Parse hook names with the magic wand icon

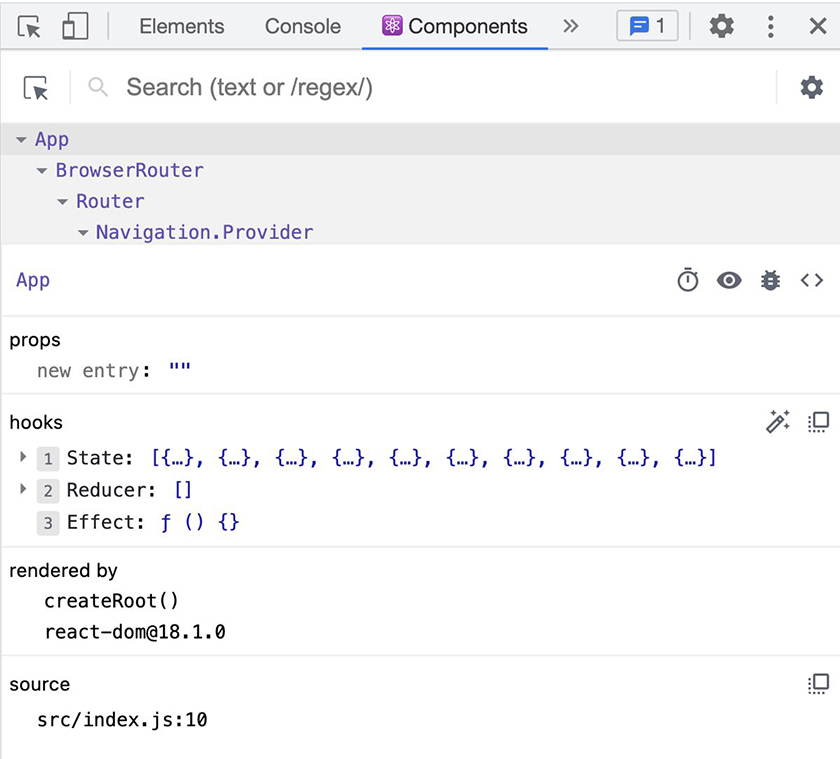(778, 422)
